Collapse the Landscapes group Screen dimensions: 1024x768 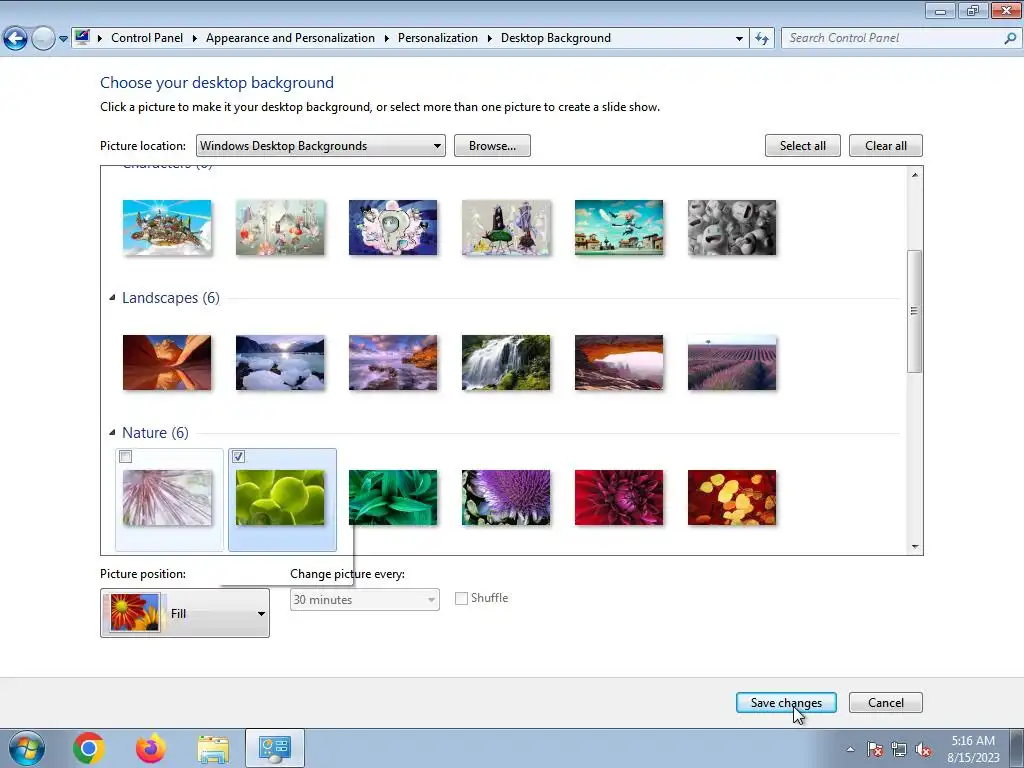coord(112,298)
